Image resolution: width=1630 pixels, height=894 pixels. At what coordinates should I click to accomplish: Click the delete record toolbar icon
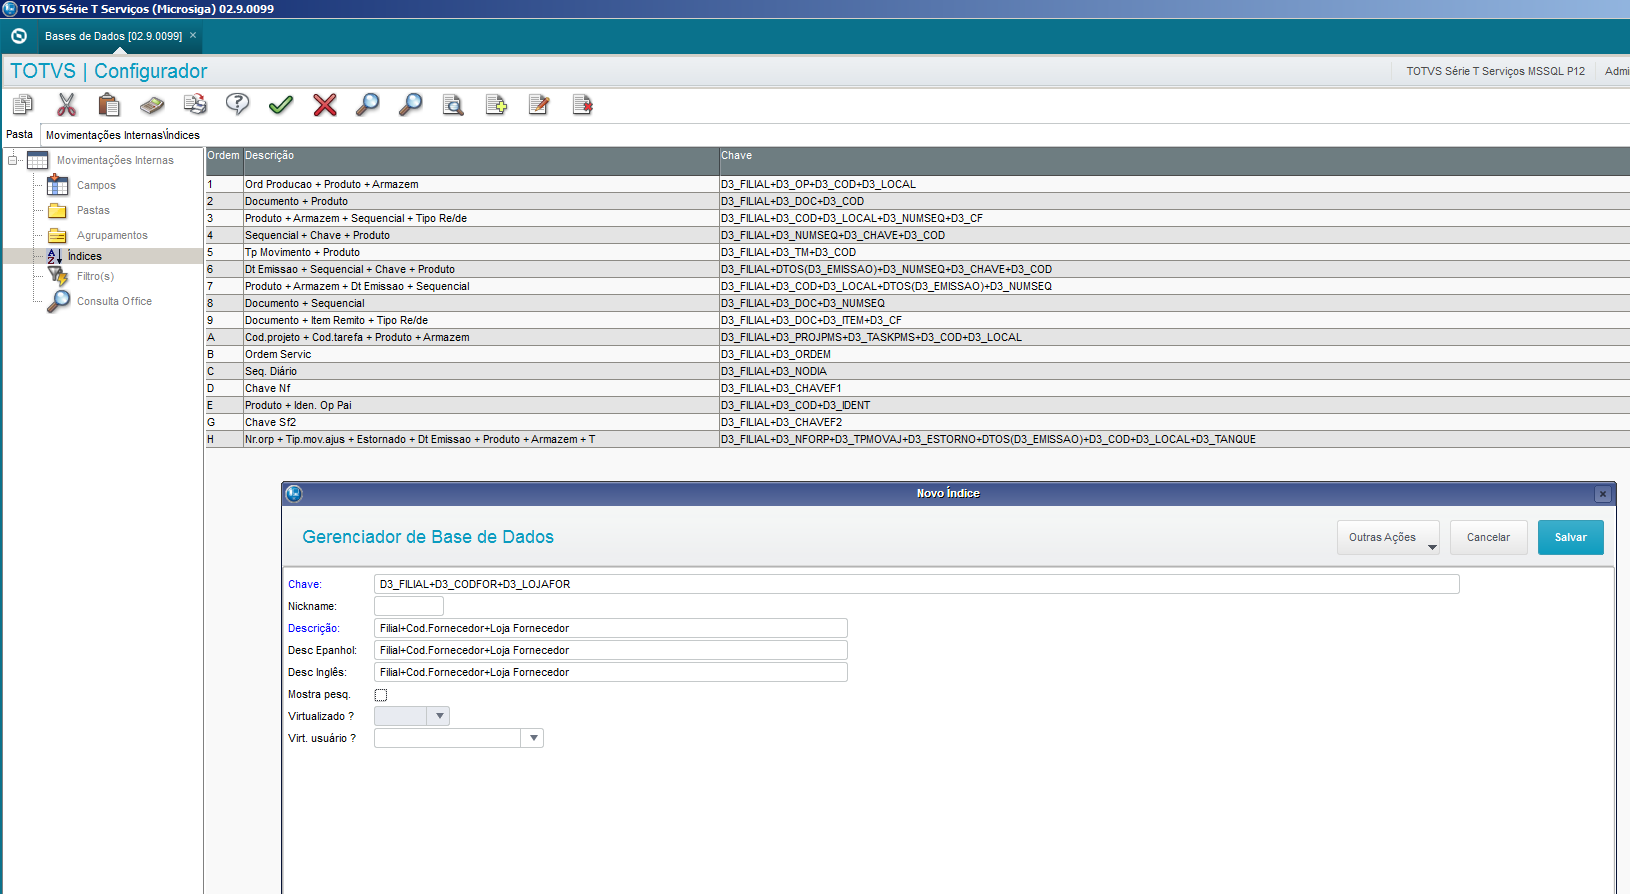click(x=582, y=105)
